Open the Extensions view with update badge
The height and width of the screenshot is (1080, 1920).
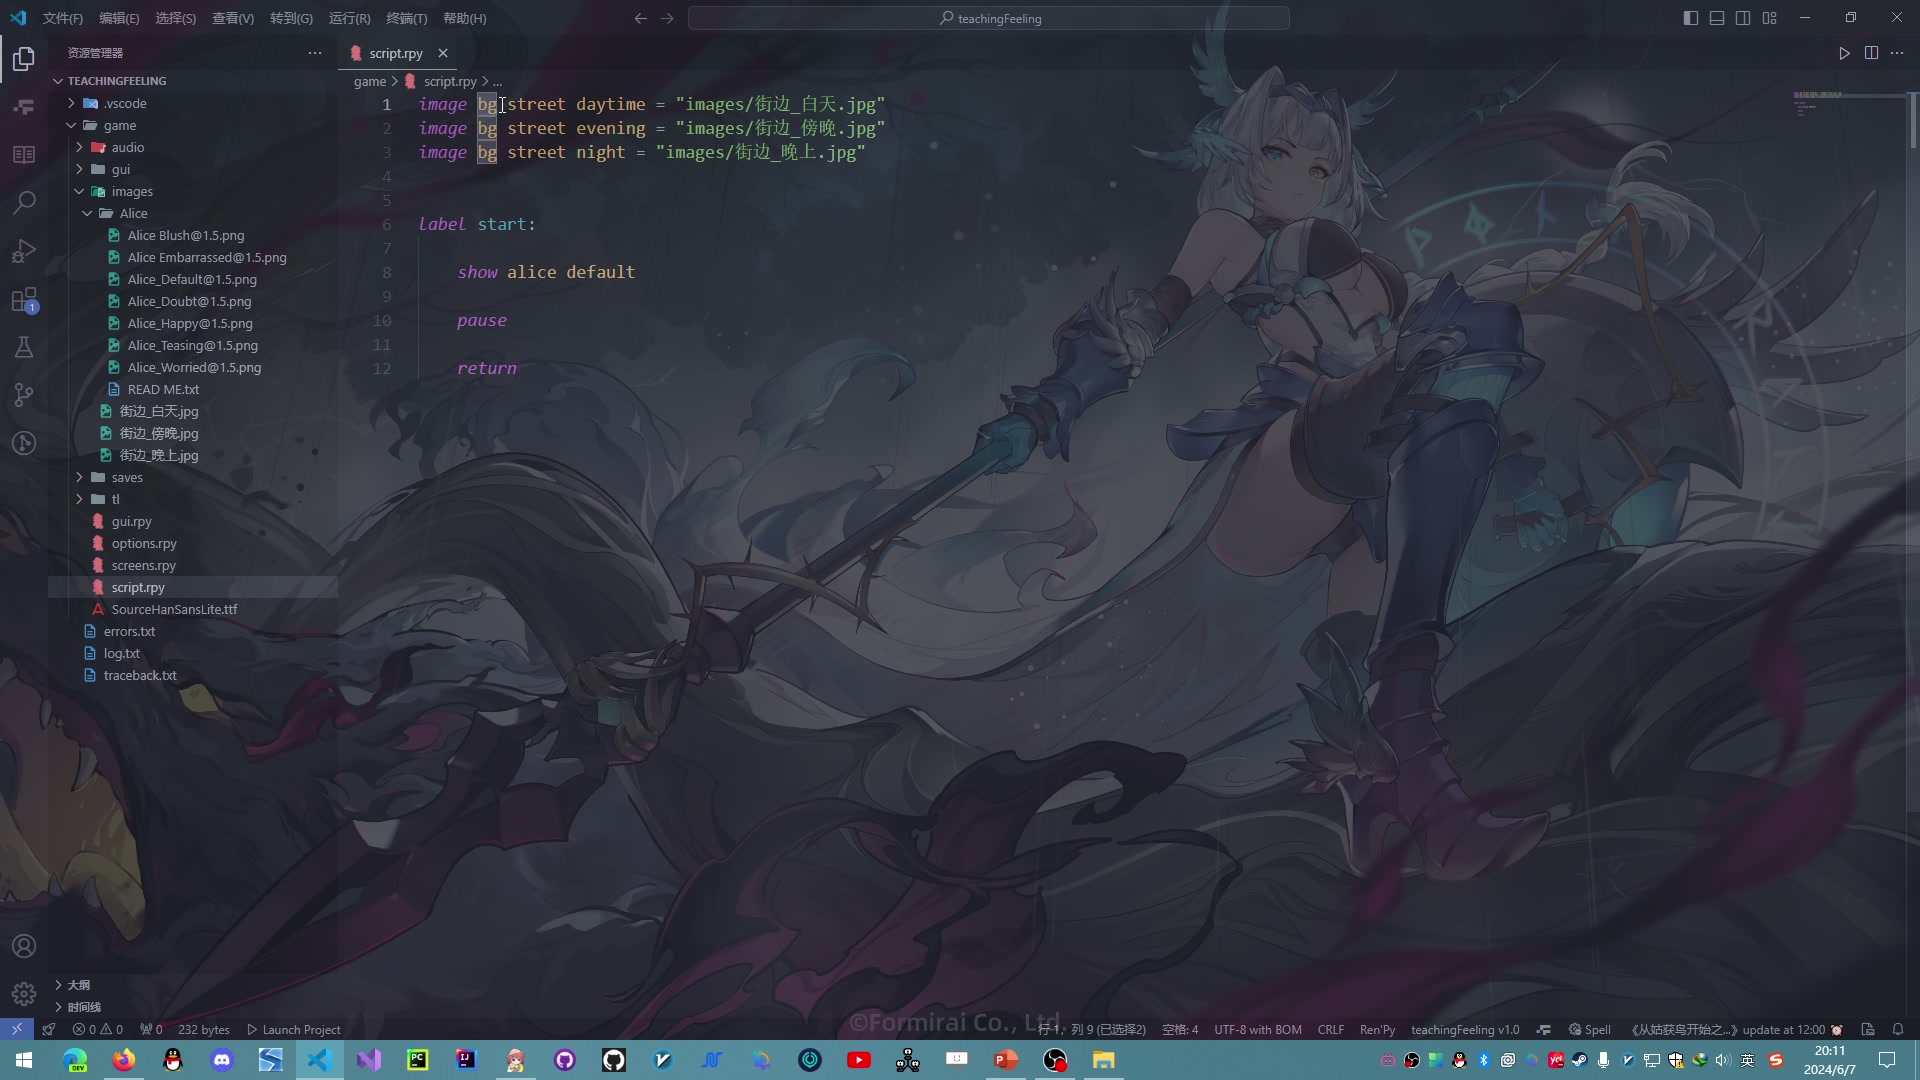click(x=24, y=300)
